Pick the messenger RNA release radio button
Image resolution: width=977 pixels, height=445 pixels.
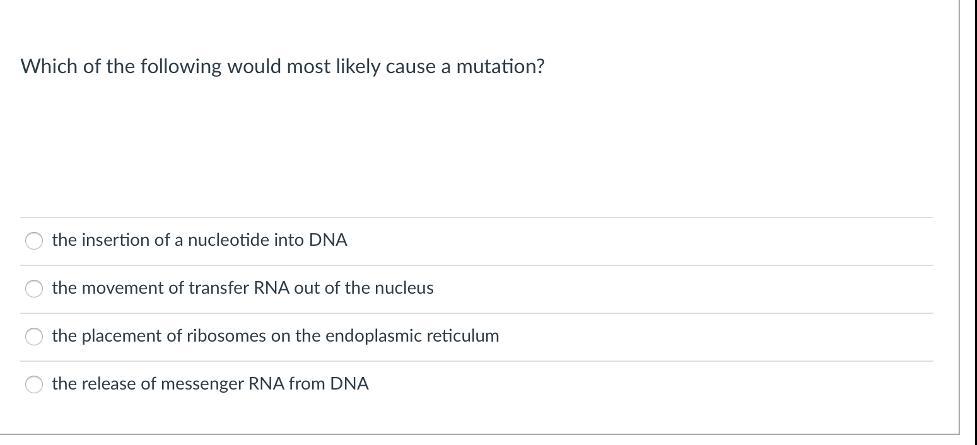click(34, 384)
